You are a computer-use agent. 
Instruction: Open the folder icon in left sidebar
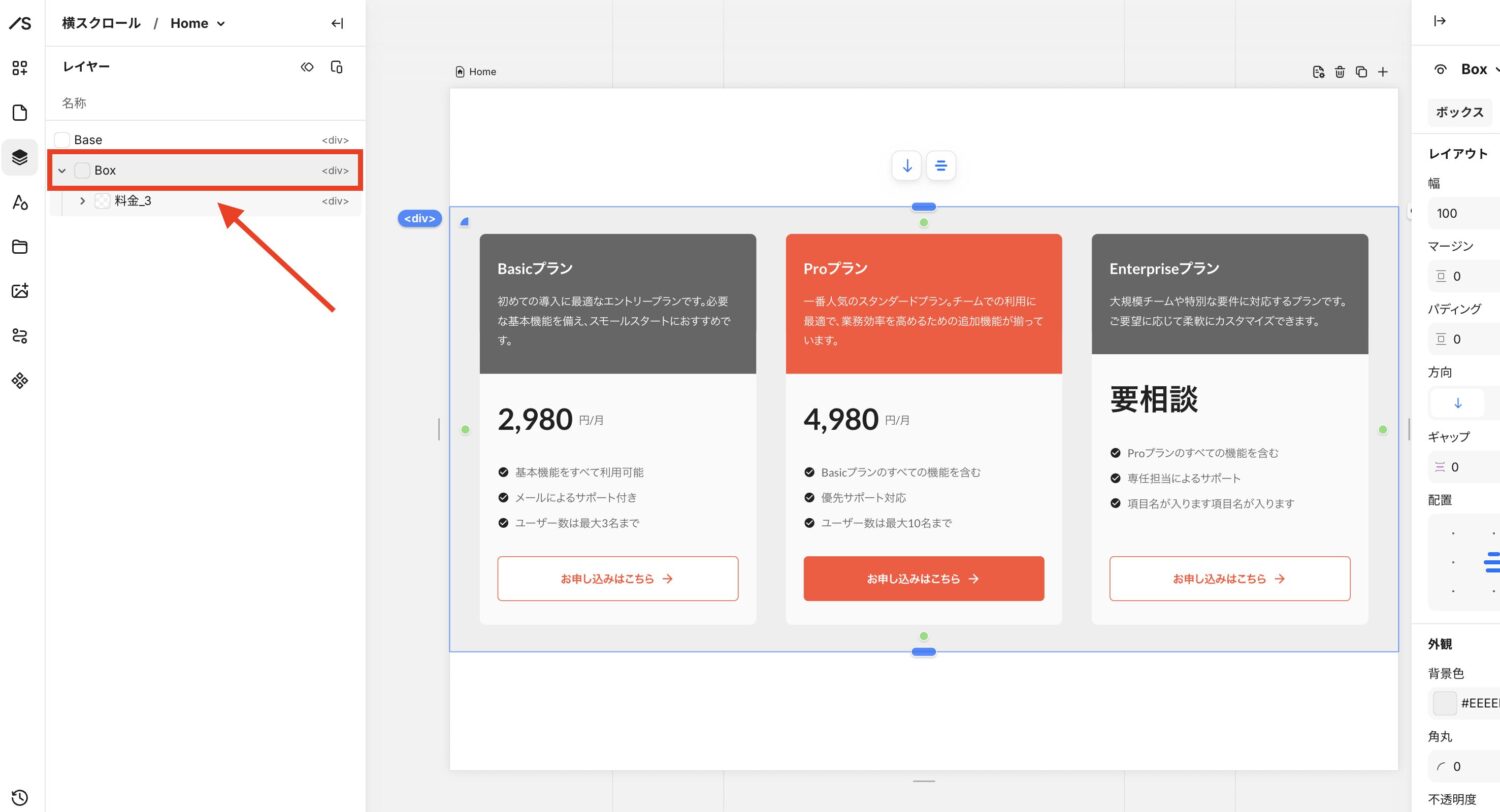pyautogui.click(x=19, y=247)
